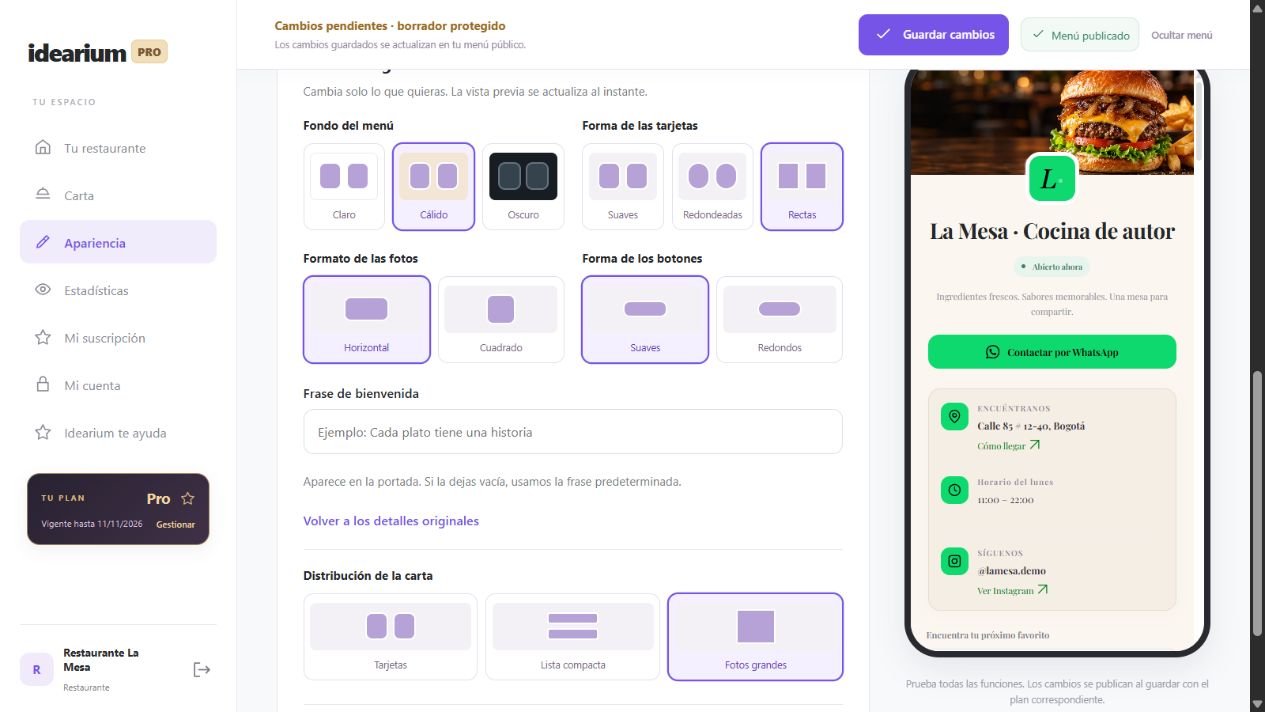Click the Abierto ahora badge

pos(1051,267)
